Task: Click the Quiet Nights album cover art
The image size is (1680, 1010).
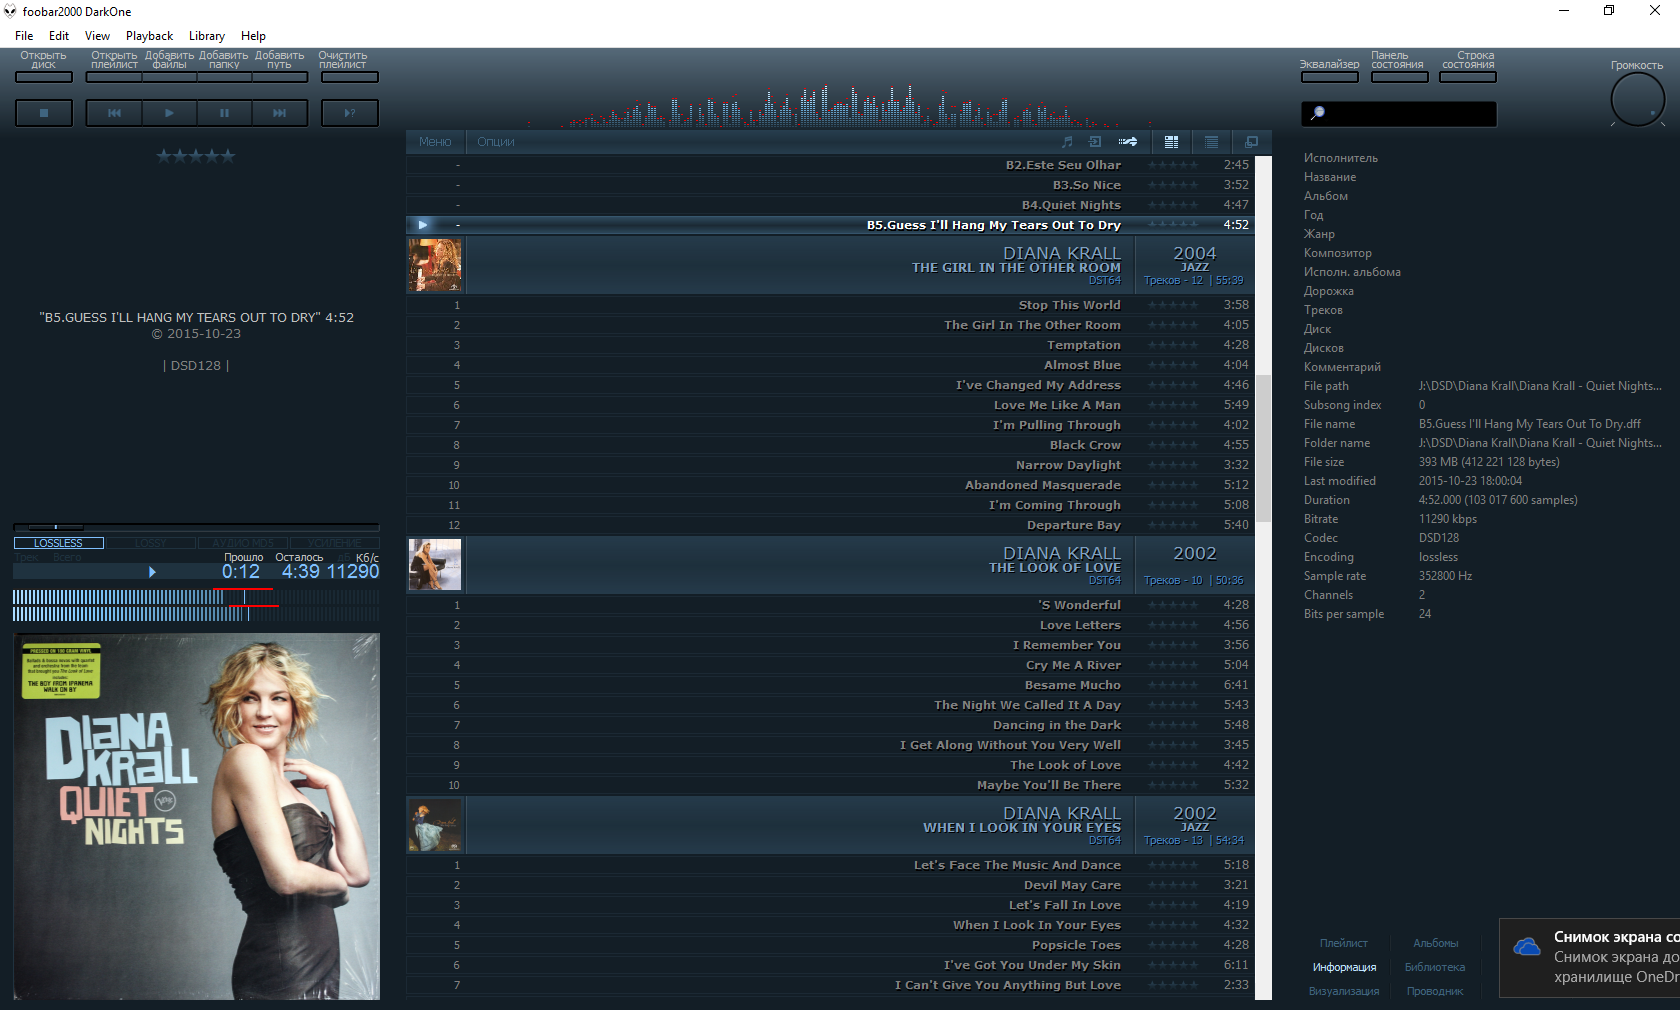Action: [x=196, y=816]
